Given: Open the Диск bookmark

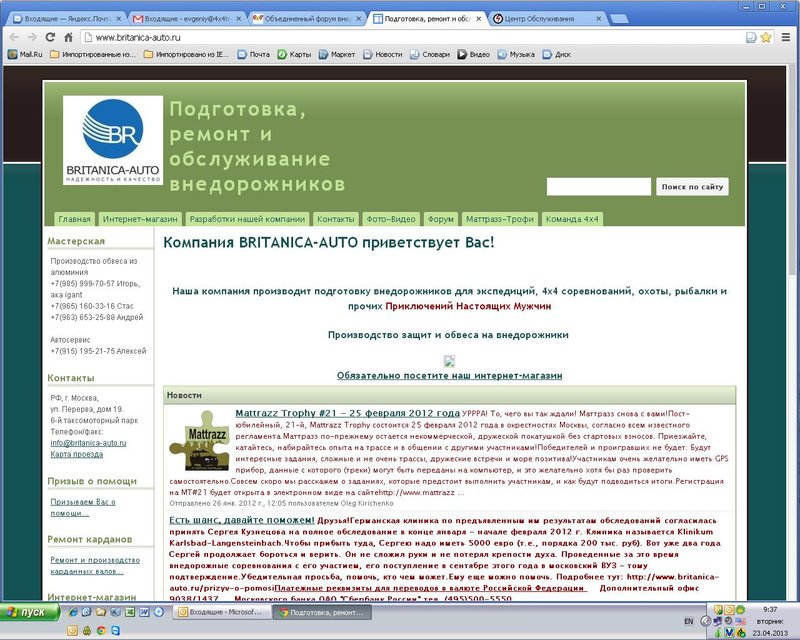Looking at the screenshot, I should point(557,54).
